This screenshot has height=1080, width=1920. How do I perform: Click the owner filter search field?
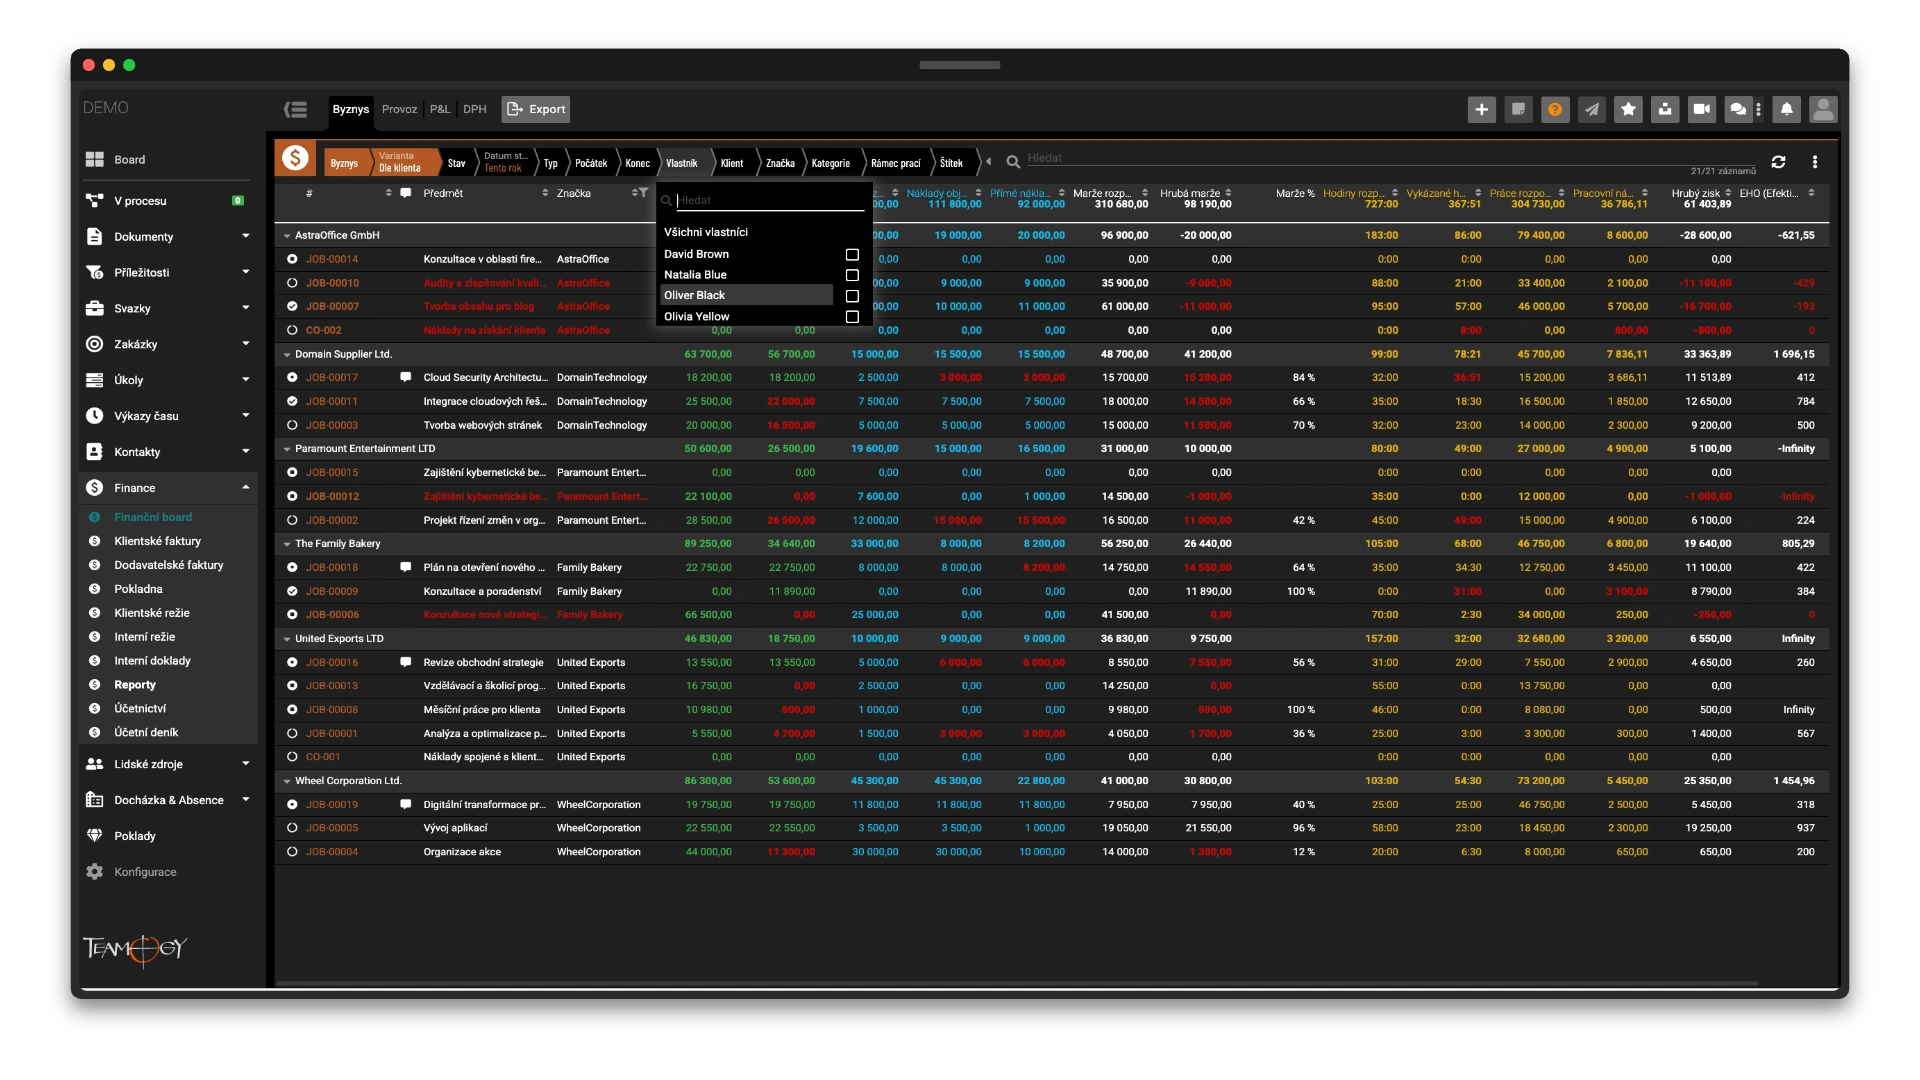pos(768,201)
